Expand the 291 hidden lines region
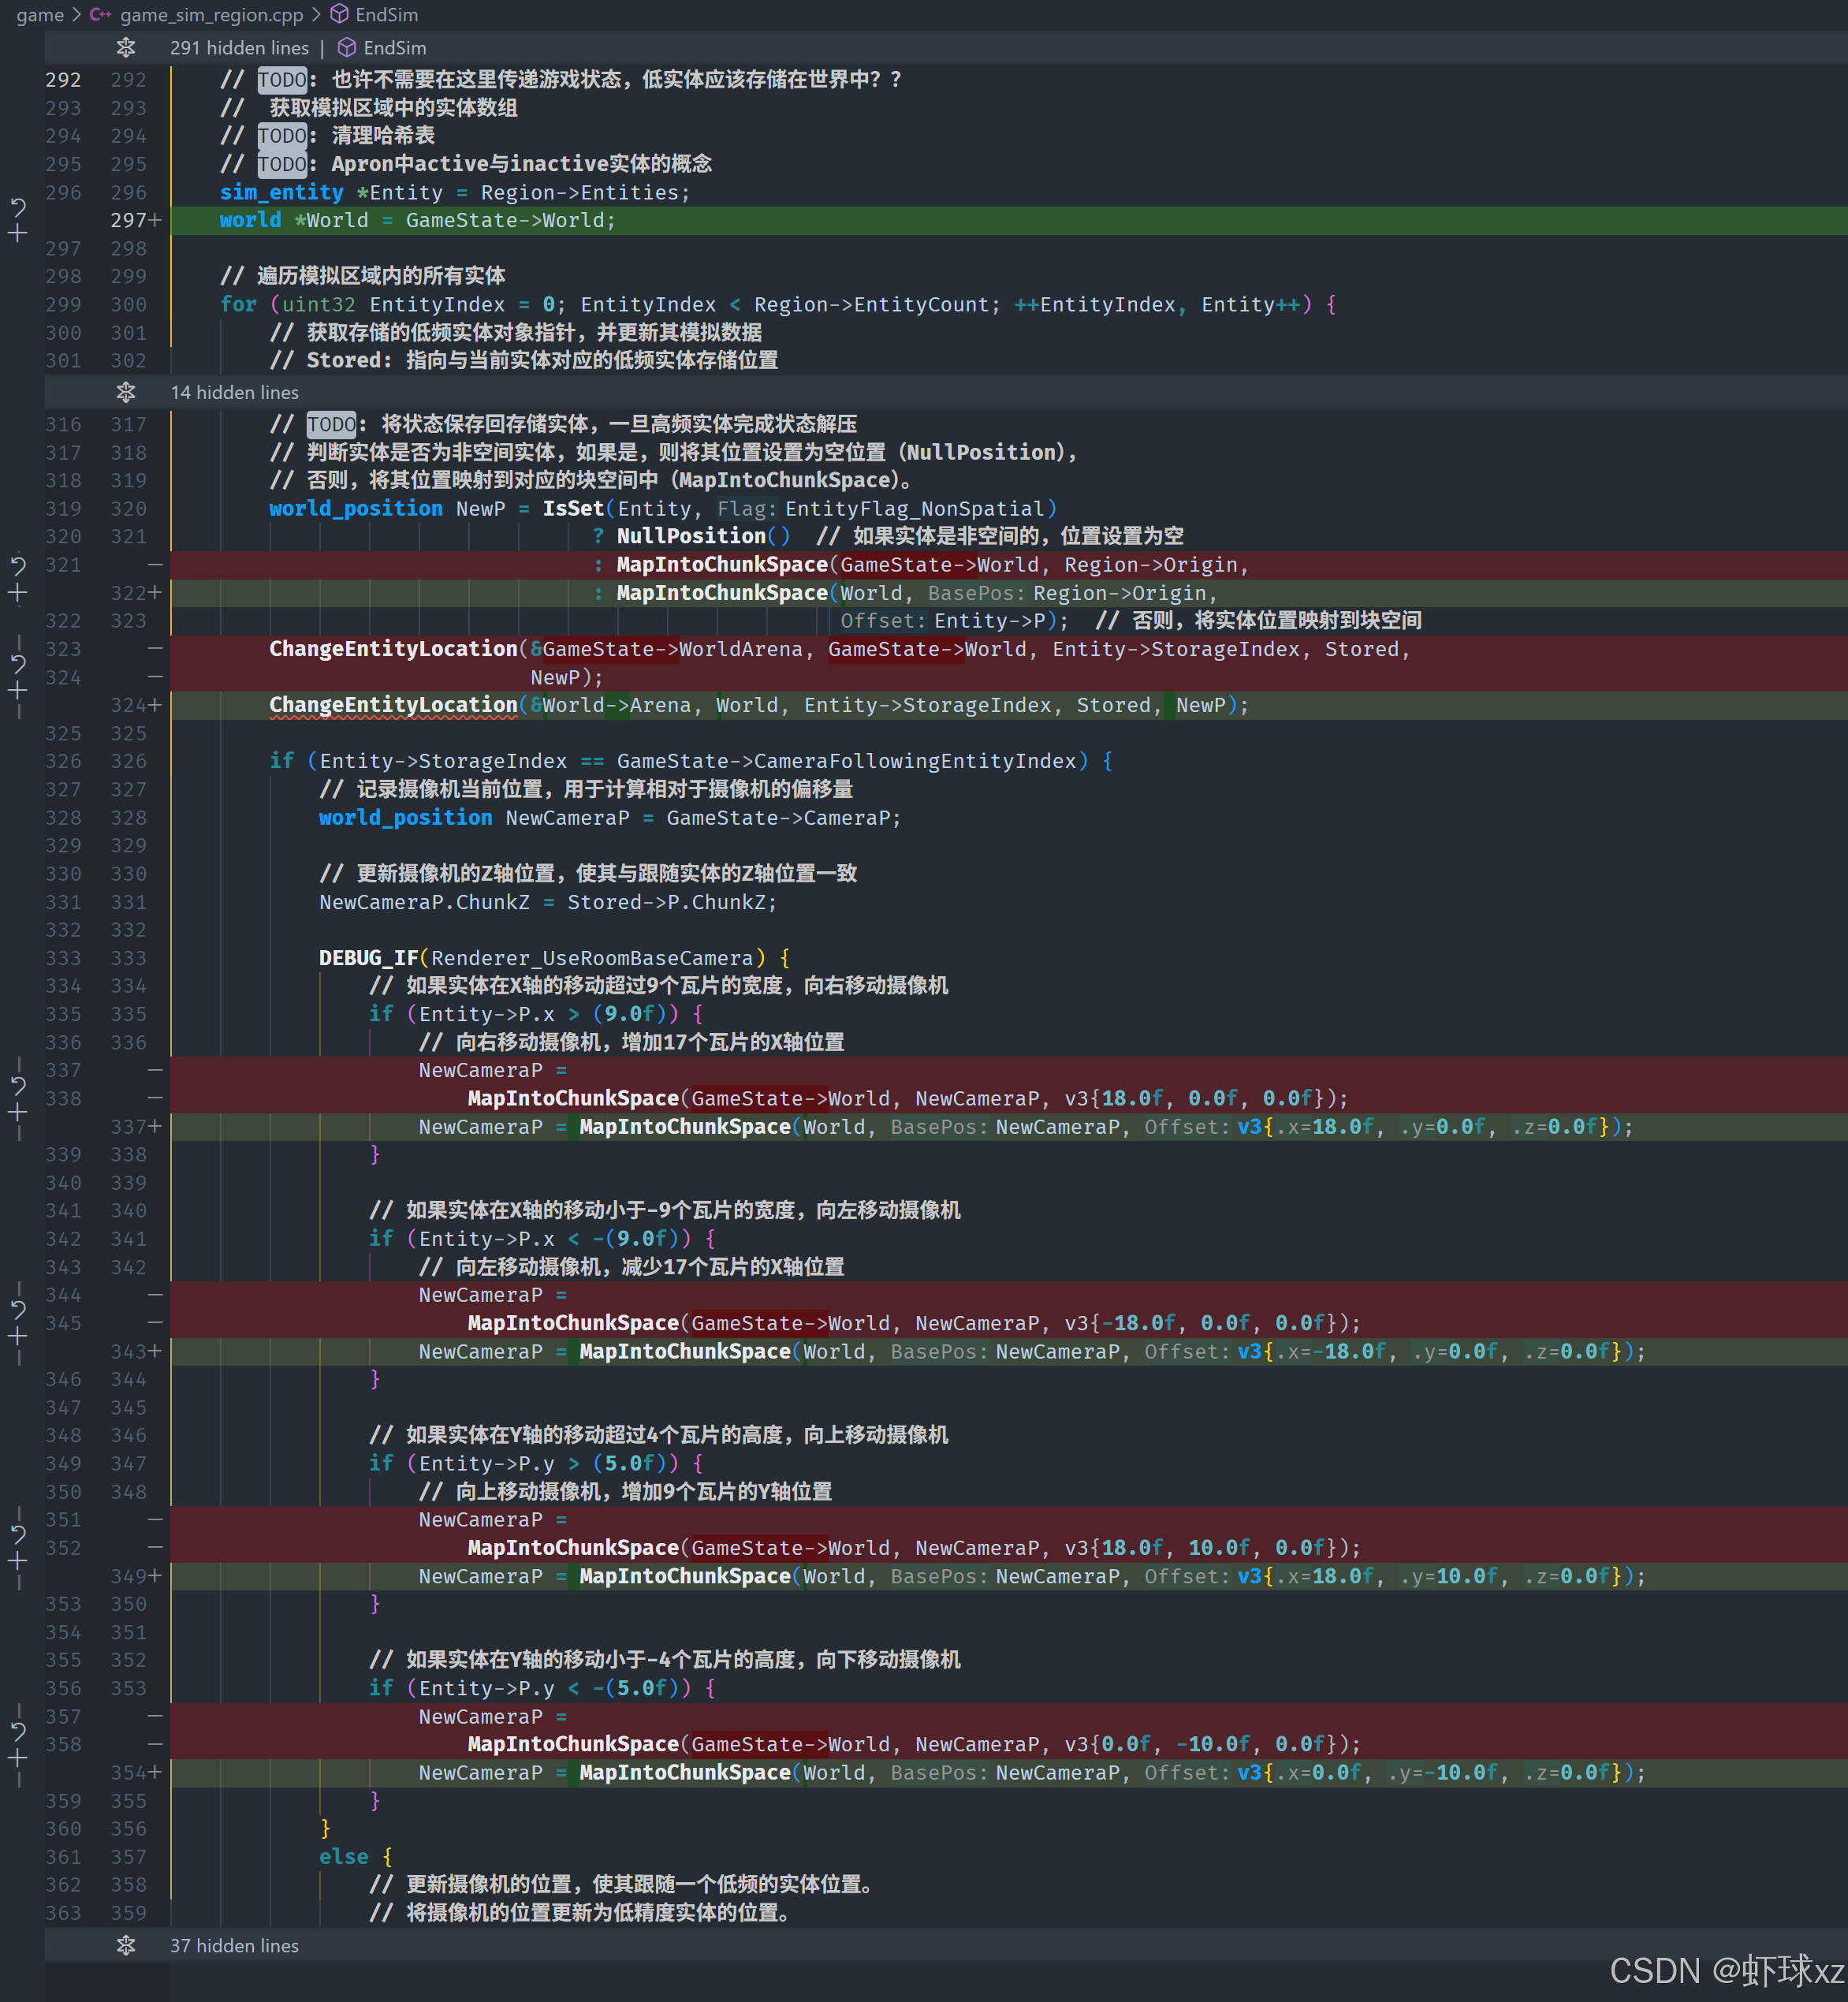Viewport: 1848px width, 2002px height. pos(126,47)
